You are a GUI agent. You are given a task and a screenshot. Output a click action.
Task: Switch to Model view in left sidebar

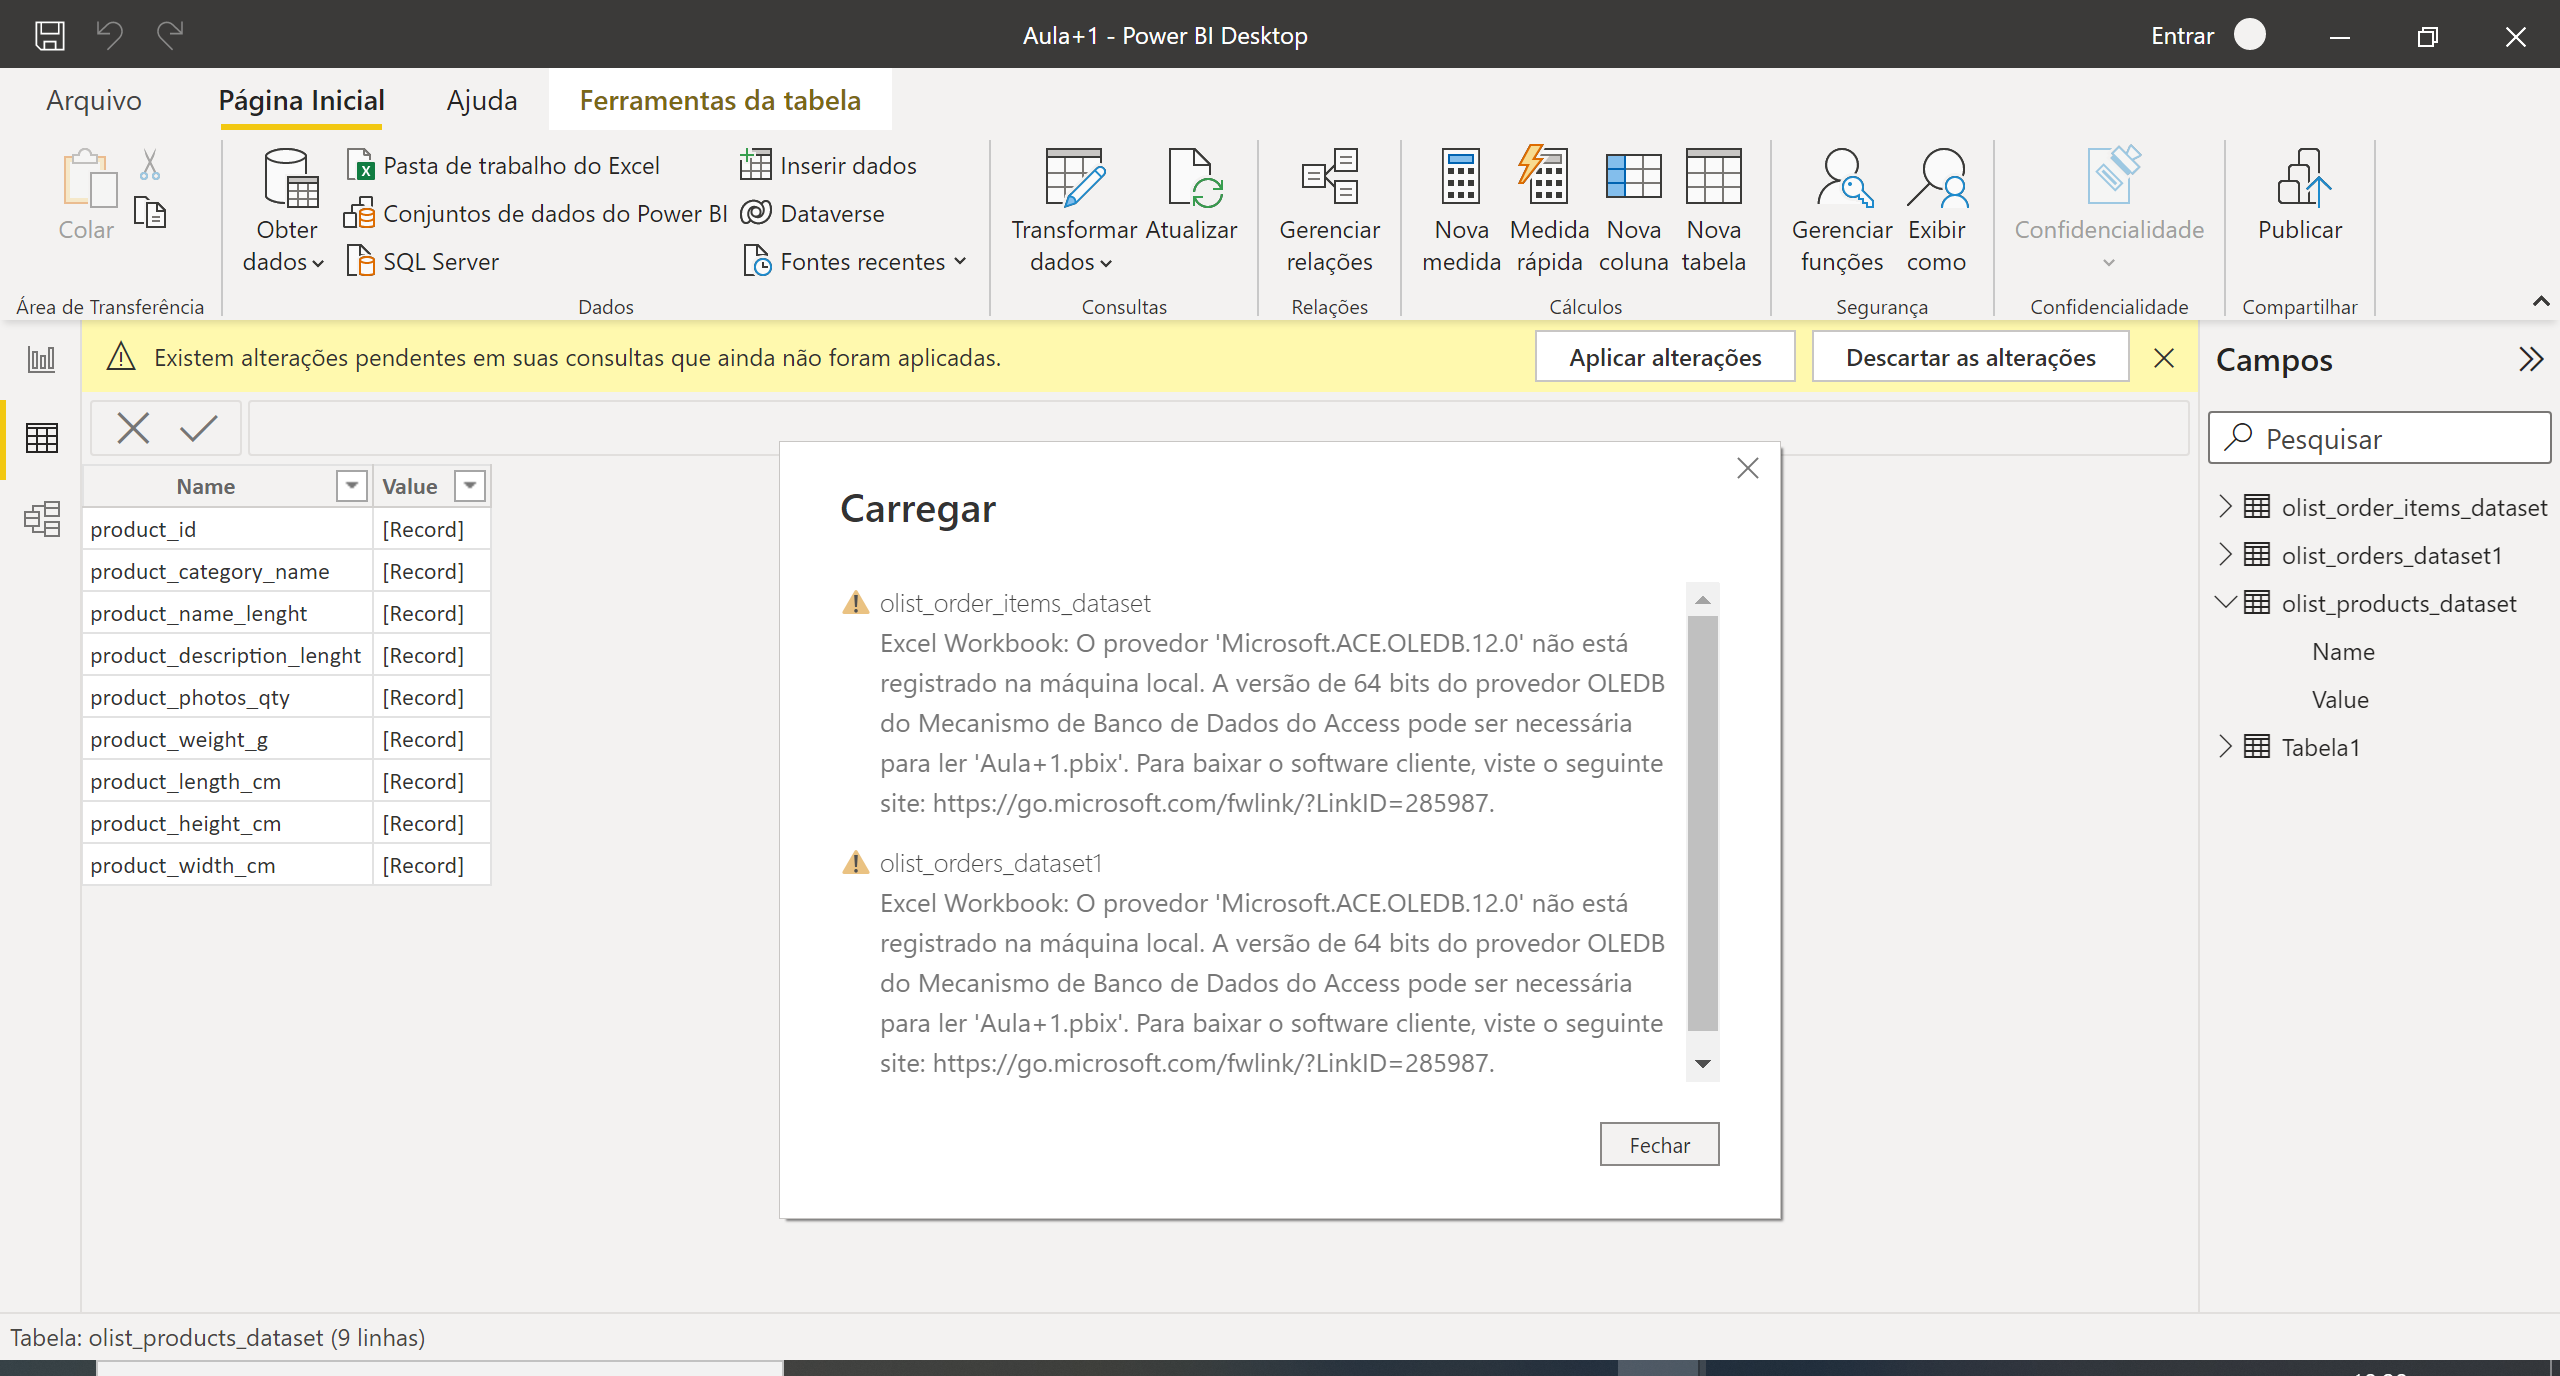click(x=42, y=518)
